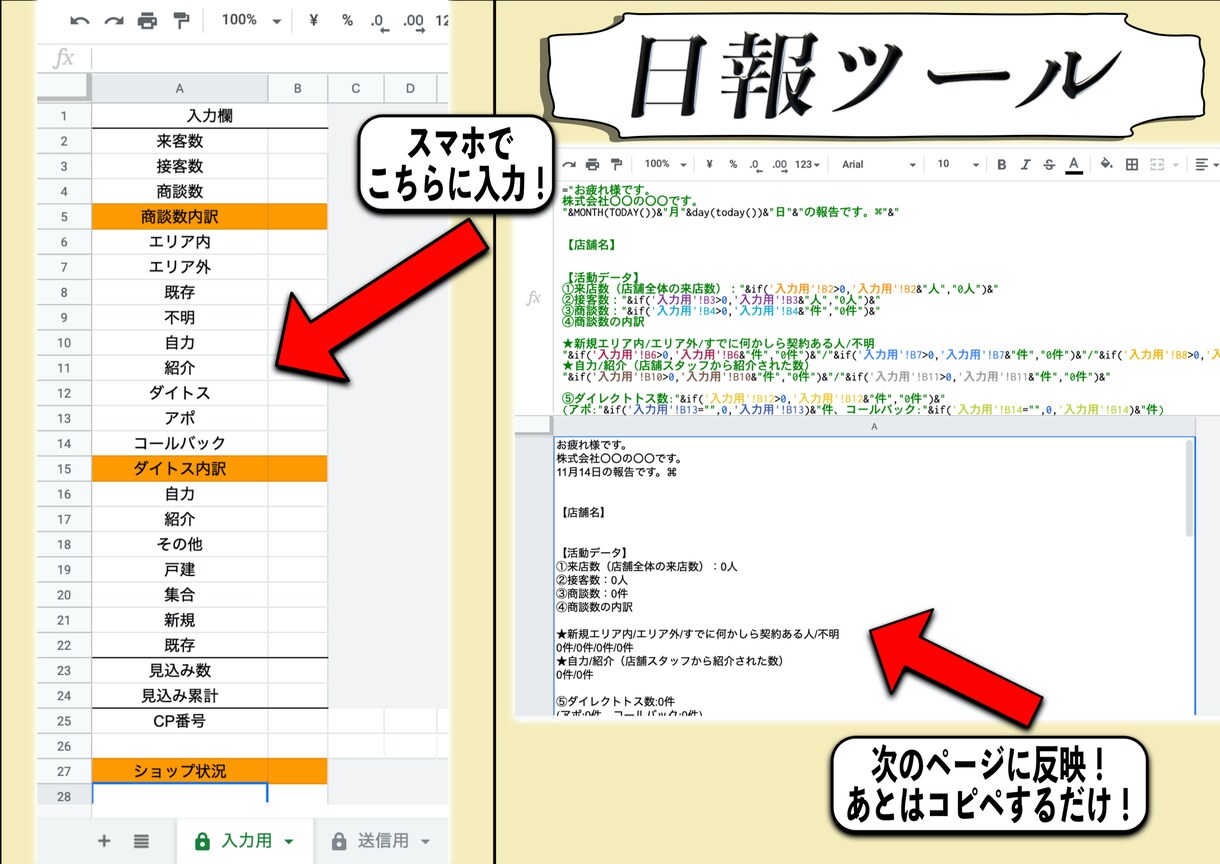
Task: Select the 見込み累計 cell
Action: 180,695
